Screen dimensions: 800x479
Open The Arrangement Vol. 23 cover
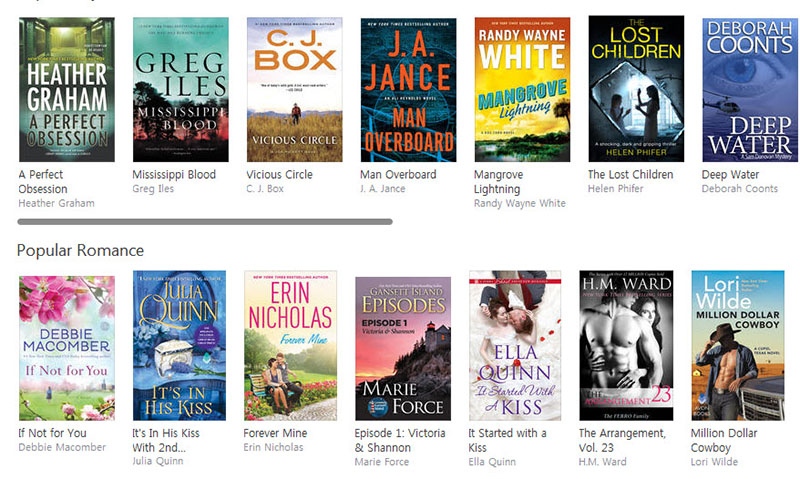click(x=626, y=345)
